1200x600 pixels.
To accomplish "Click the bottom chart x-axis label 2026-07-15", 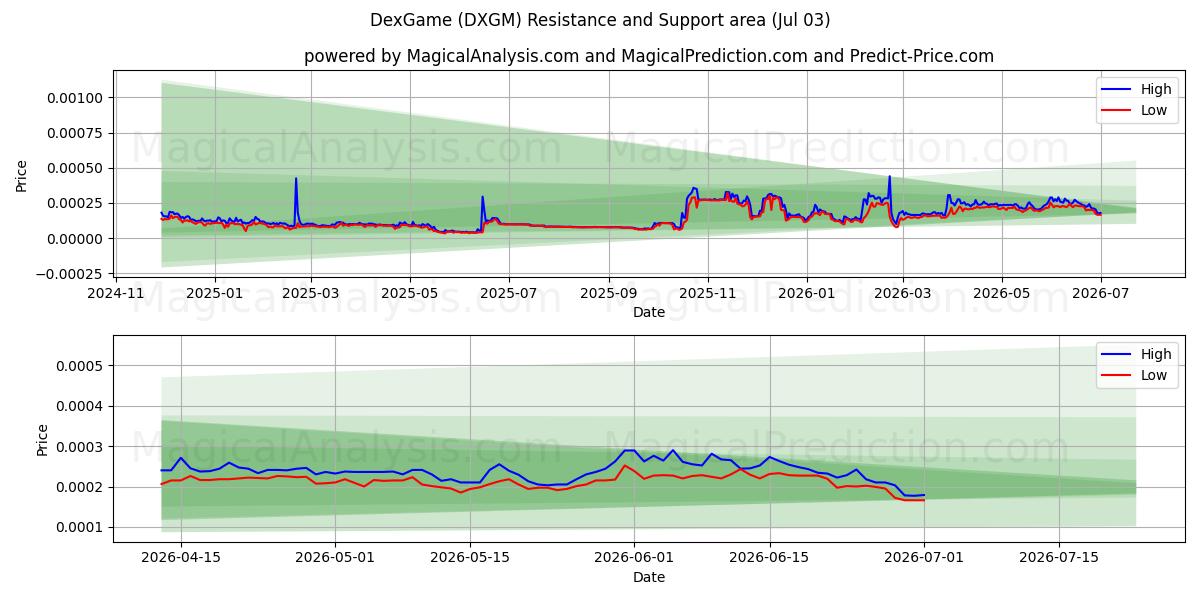I will pyautogui.click(x=1059, y=558).
